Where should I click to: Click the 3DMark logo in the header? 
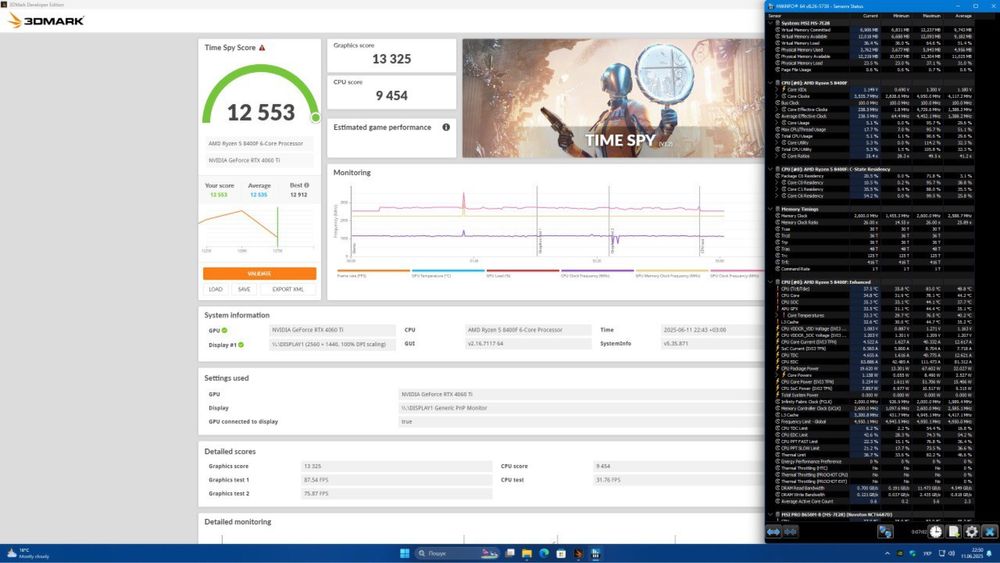[46, 20]
